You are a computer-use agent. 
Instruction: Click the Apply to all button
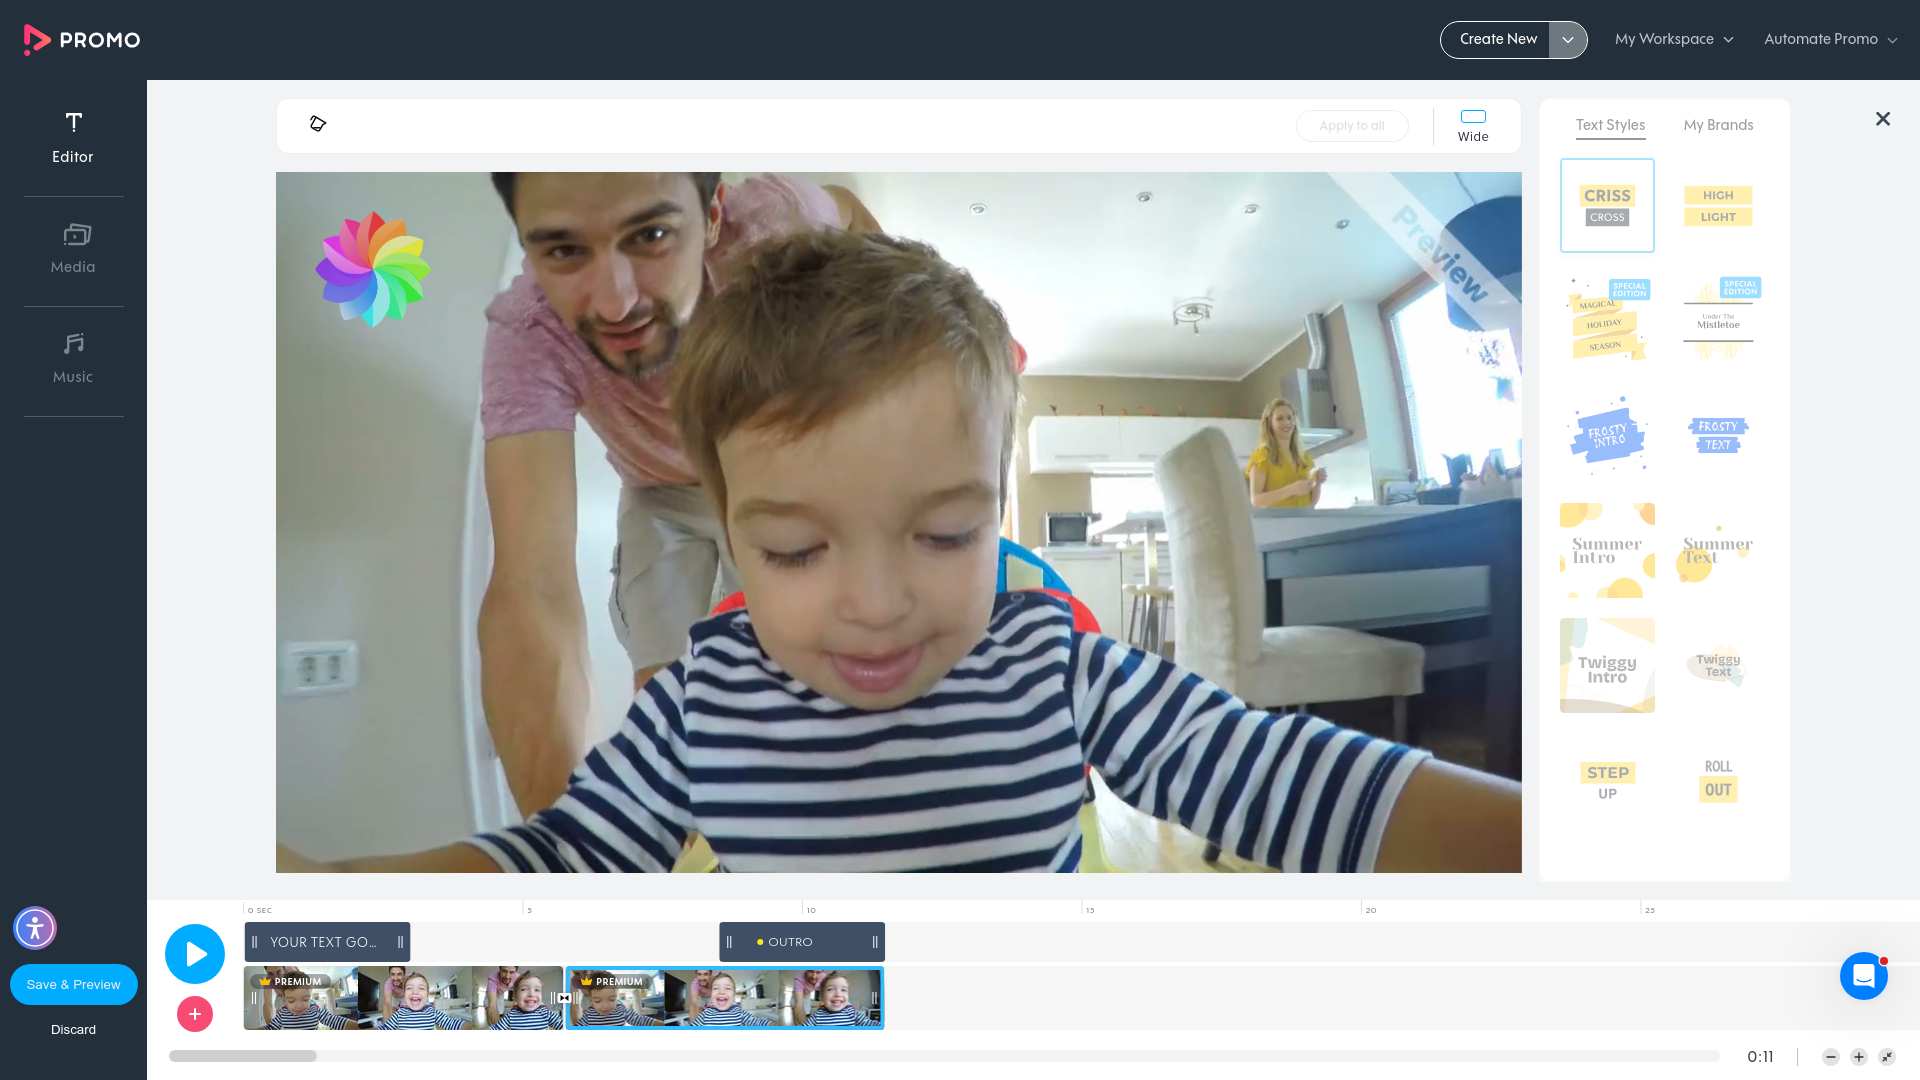coord(1352,126)
